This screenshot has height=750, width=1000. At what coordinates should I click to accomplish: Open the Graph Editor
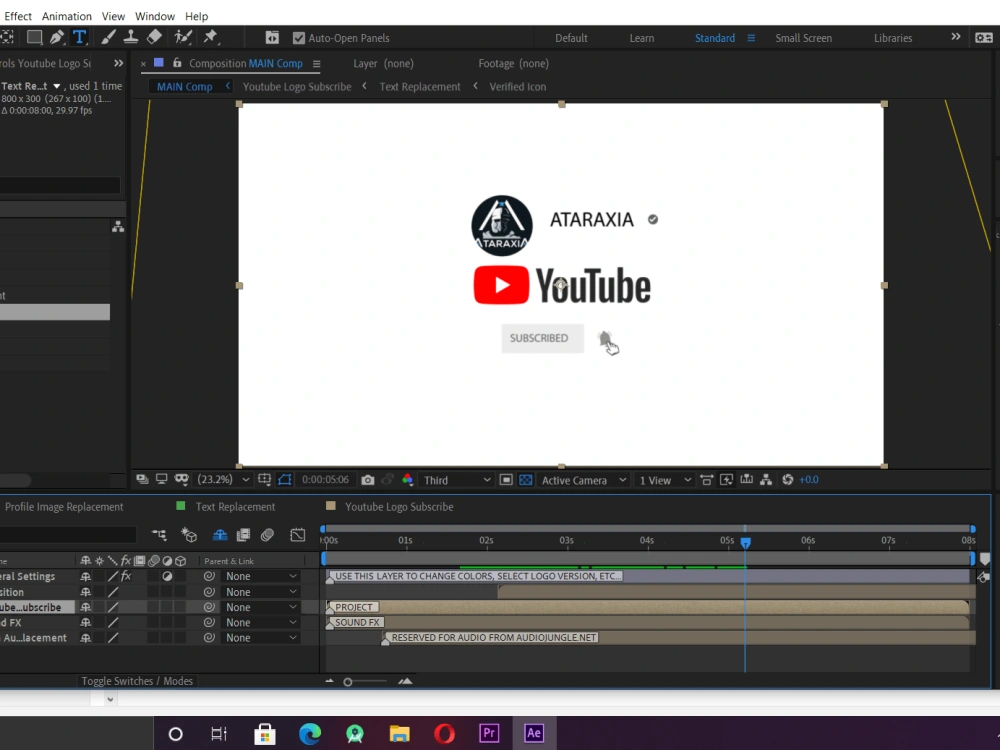tap(298, 534)
